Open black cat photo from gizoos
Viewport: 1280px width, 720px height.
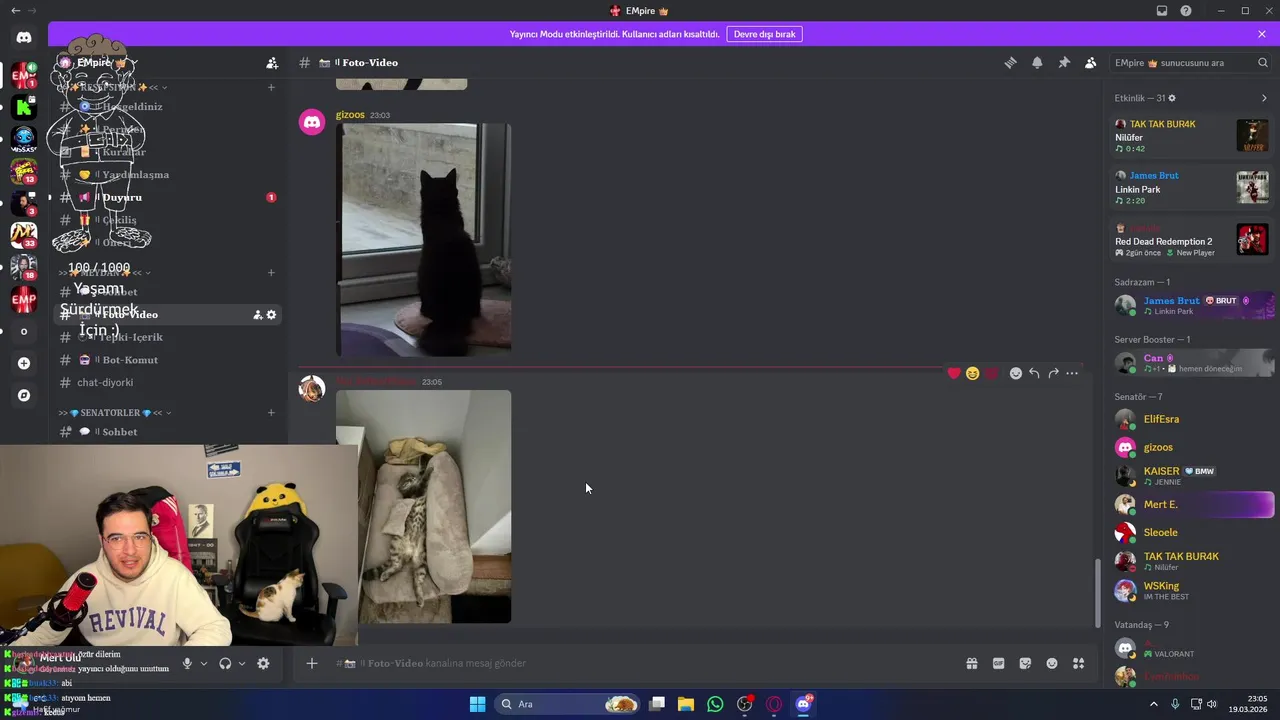[424, 240]
